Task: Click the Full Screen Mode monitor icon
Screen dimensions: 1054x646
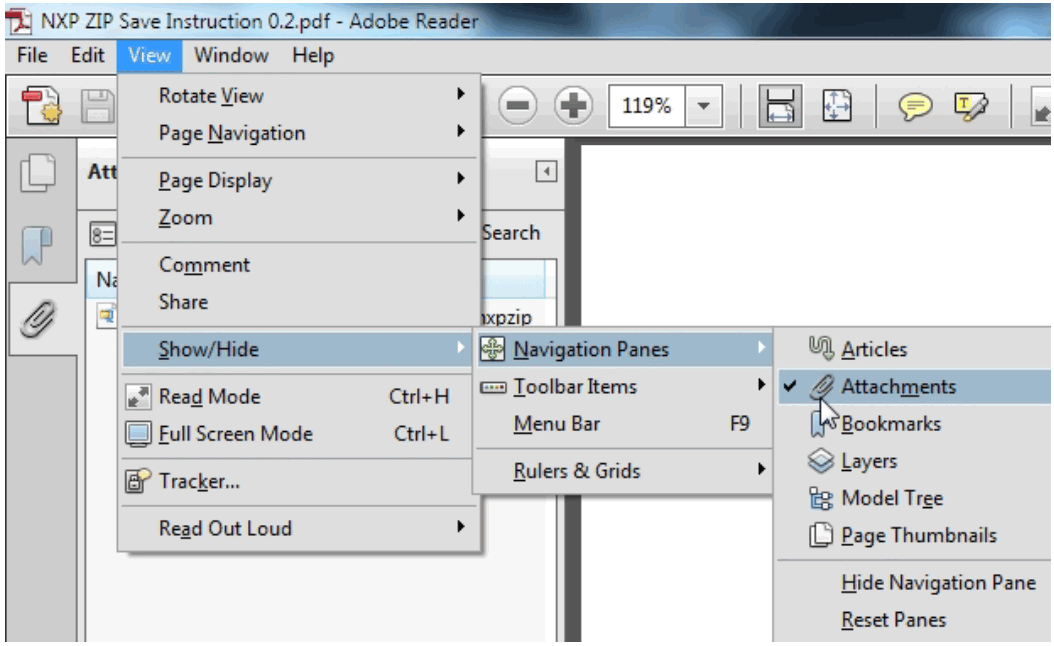Action: pos(138,434)
